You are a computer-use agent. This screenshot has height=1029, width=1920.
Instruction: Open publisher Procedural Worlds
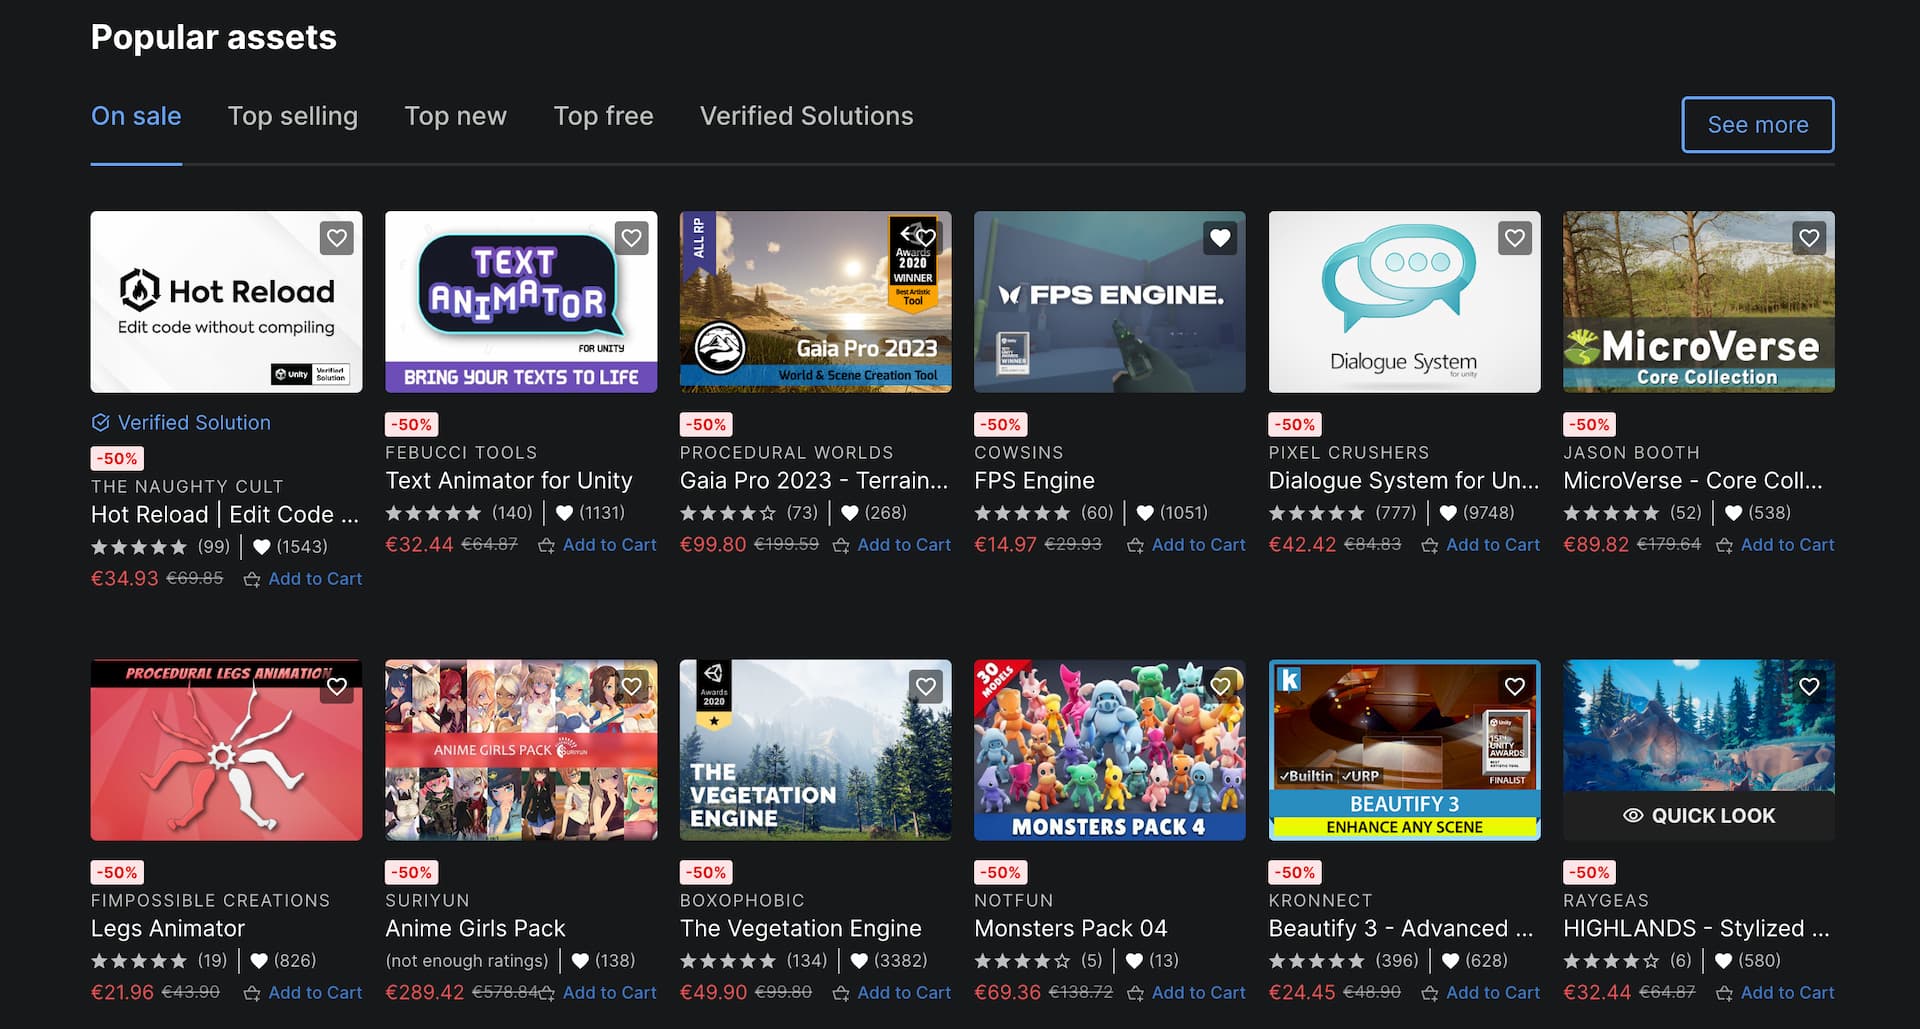786,453
